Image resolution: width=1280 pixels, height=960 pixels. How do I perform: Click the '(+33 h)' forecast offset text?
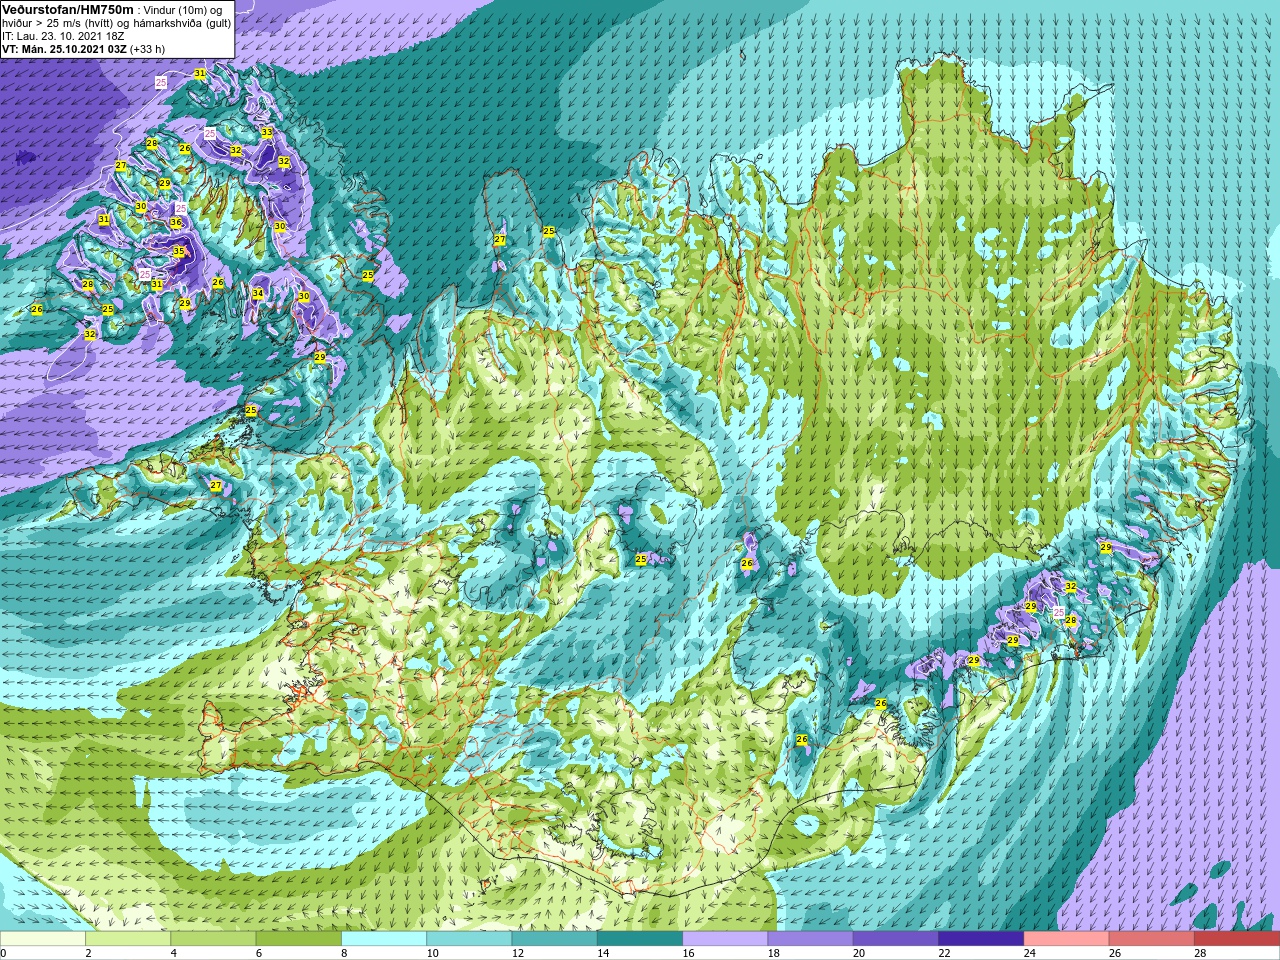147,49
